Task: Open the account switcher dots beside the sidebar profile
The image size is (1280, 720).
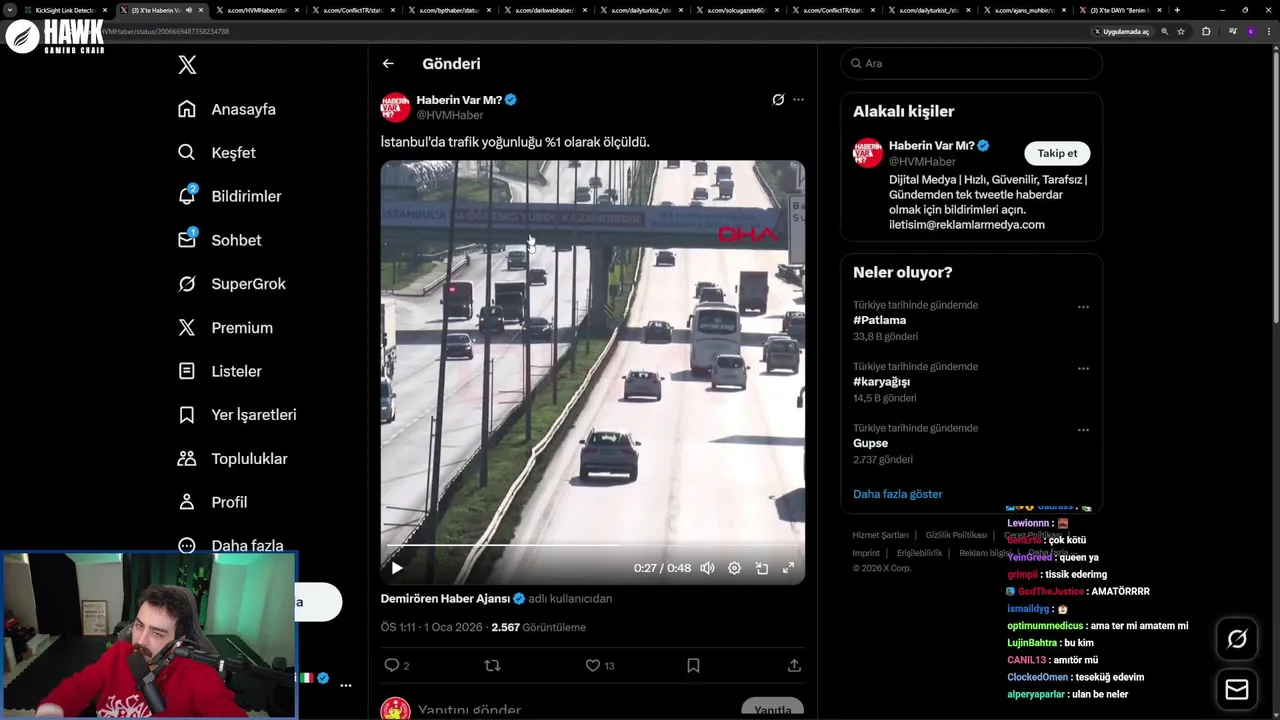Action: point(346,685)
